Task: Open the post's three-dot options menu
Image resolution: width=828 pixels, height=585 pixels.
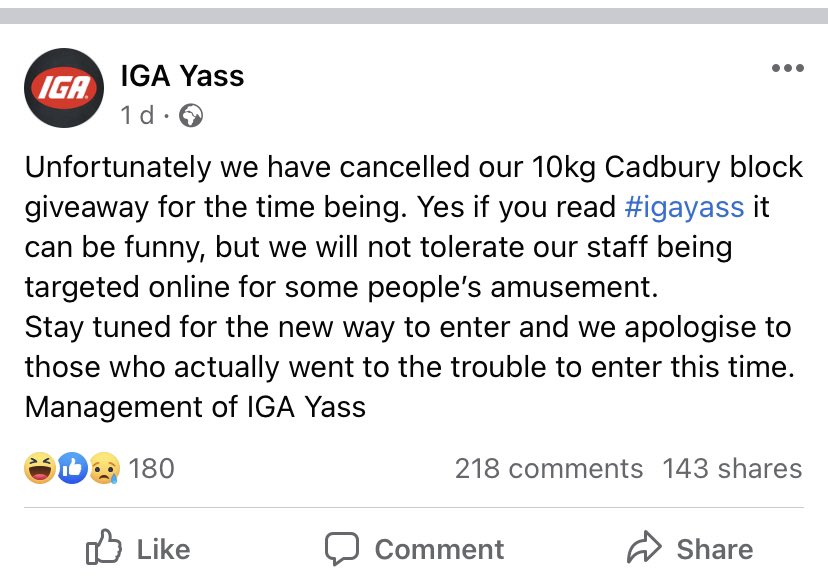Action: 787,69
